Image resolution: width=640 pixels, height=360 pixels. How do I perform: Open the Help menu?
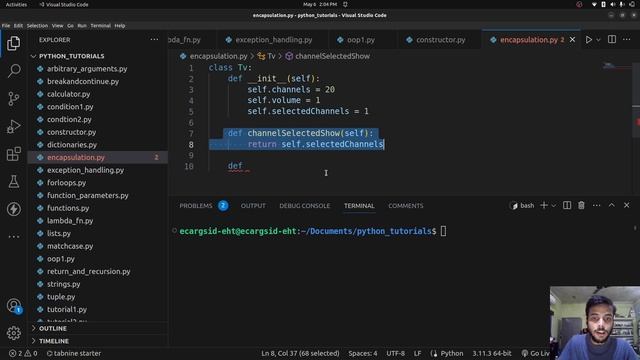(x=120, y=26)
